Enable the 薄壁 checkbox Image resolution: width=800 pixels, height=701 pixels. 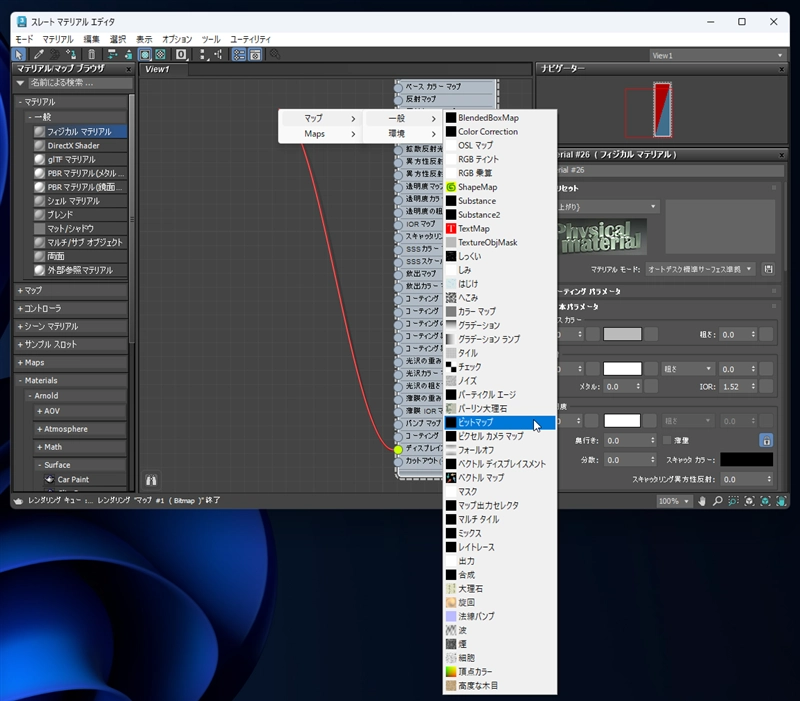pyautogui.click(x=667, y=440)
